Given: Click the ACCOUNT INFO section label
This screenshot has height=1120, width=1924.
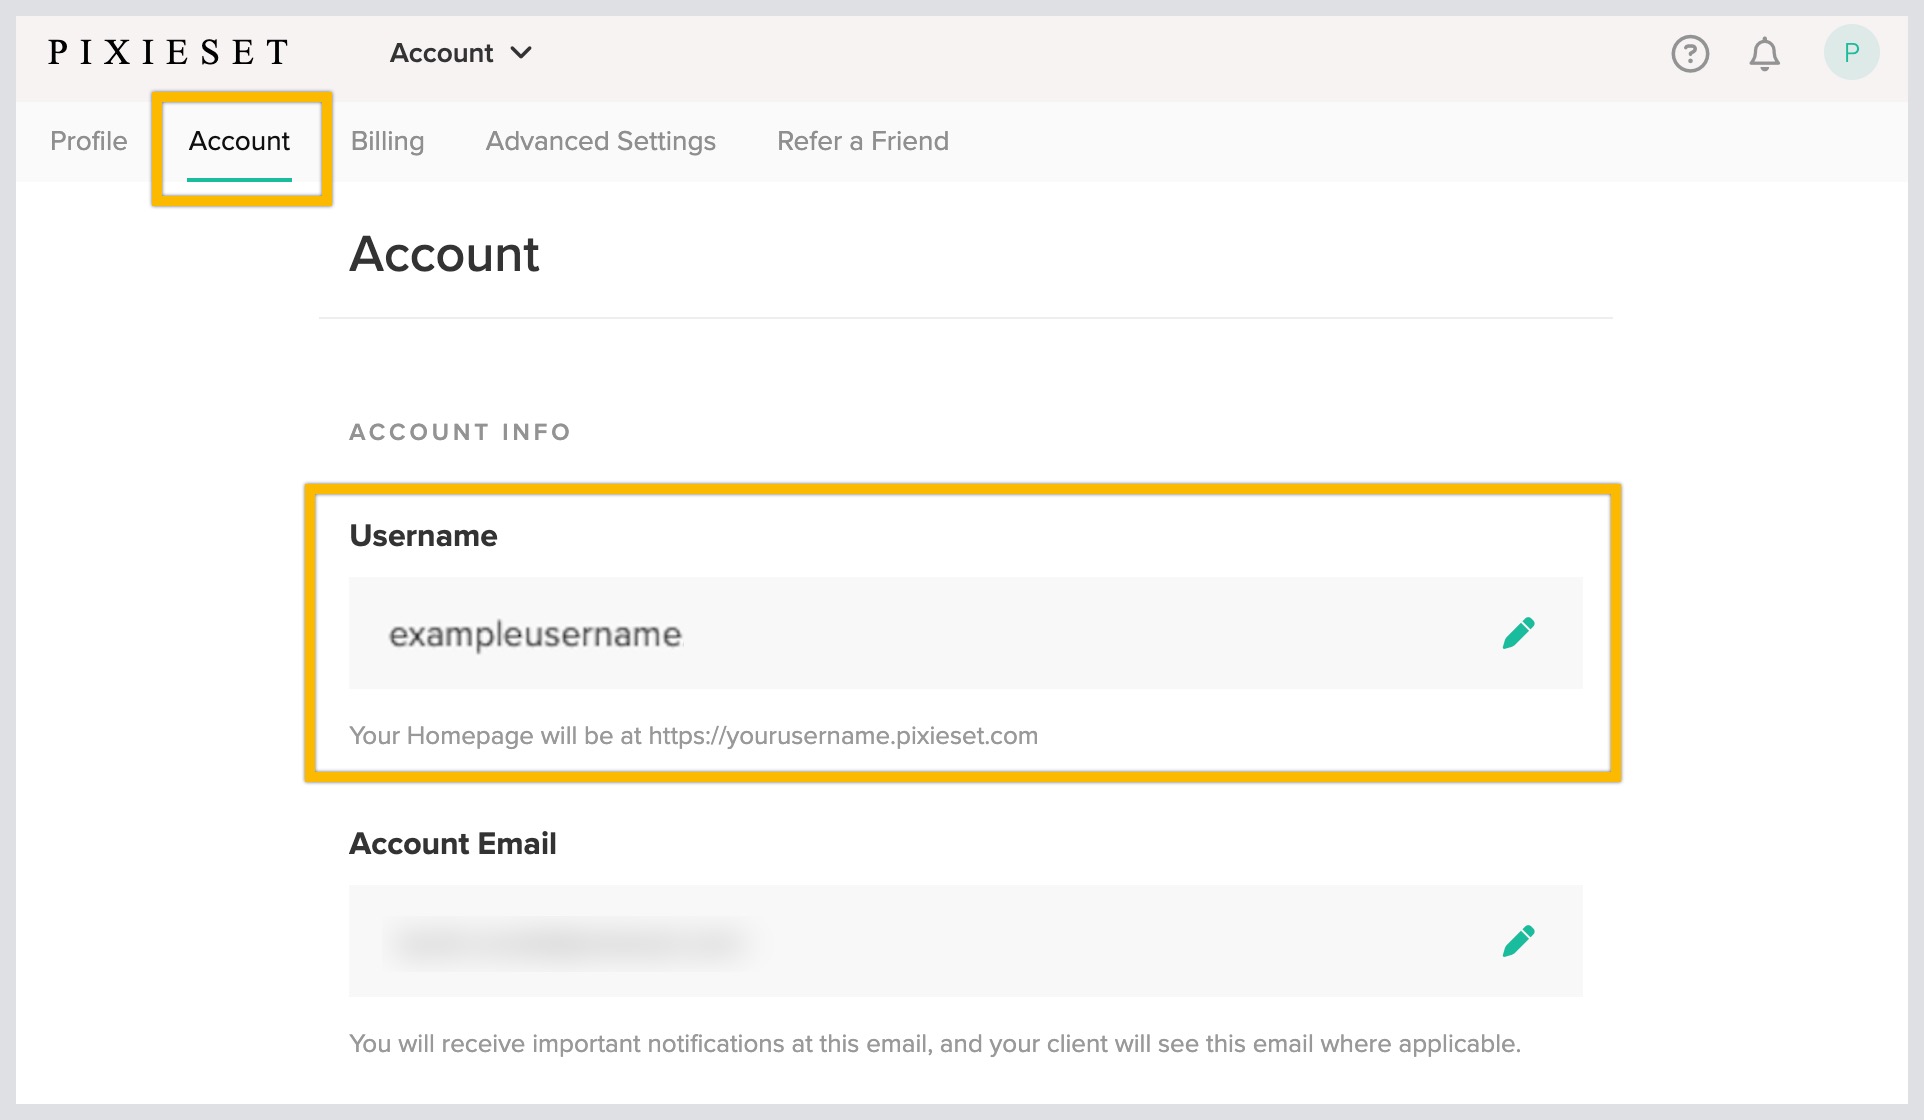Looking at the screenshot, I should point(460,432).
